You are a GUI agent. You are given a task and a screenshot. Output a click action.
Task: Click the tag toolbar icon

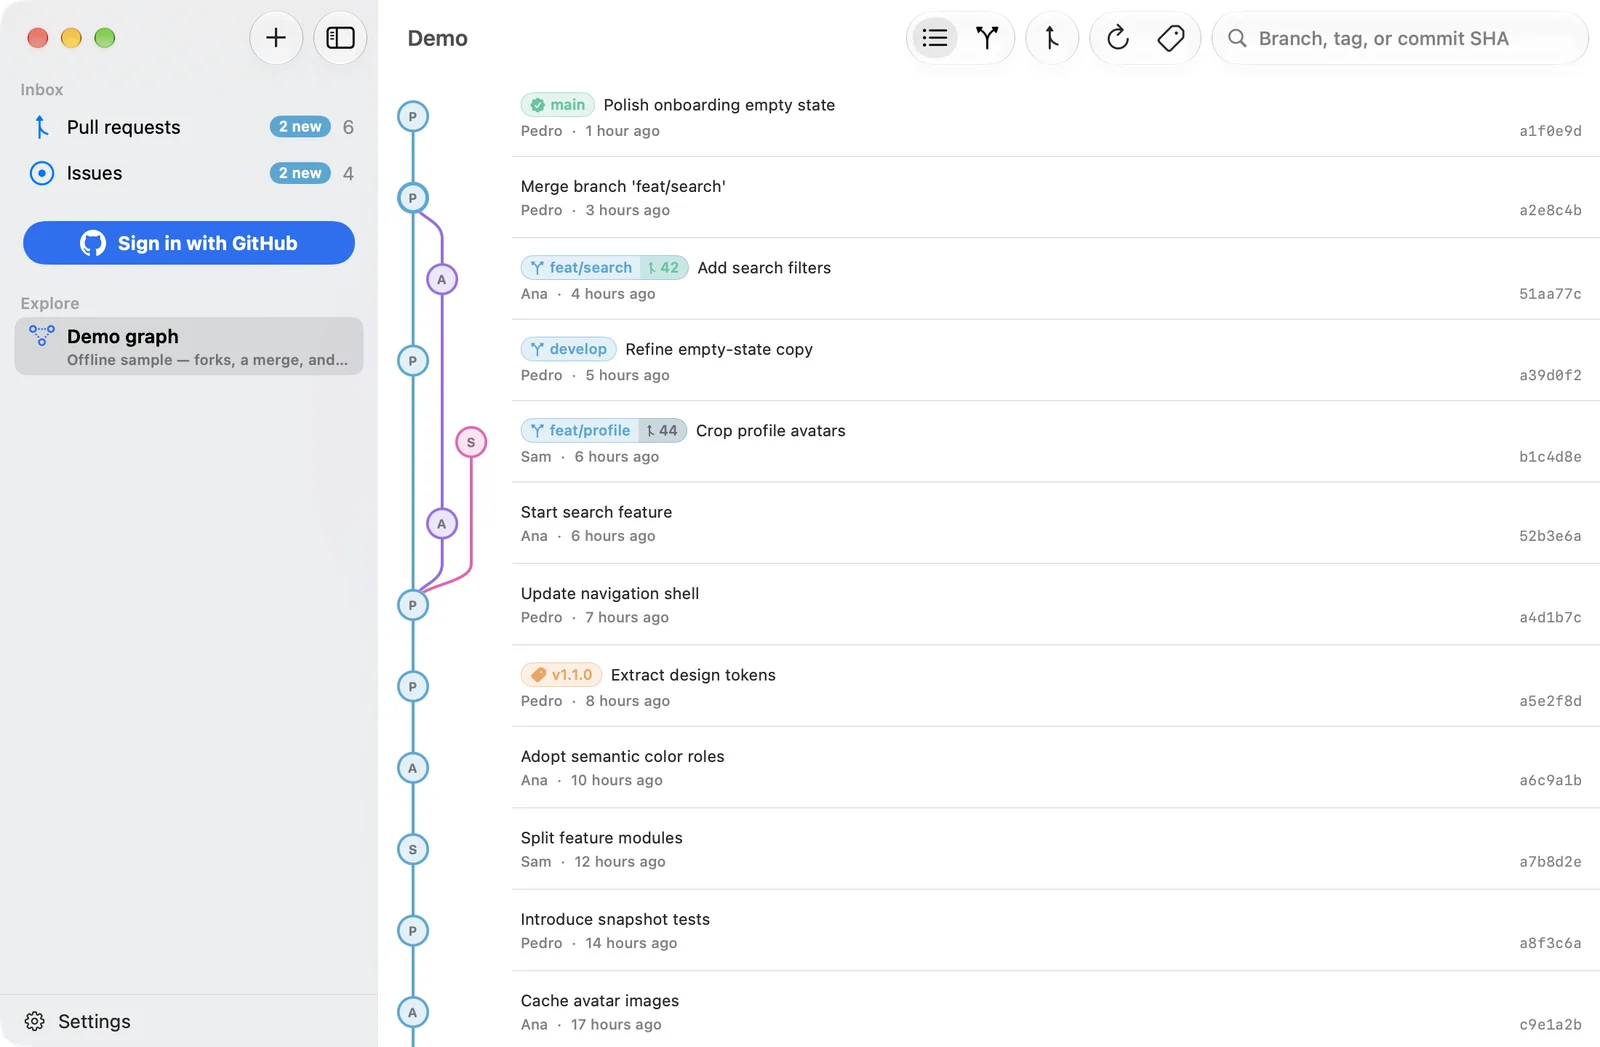pyautogui.click(x=1171, y=38)
